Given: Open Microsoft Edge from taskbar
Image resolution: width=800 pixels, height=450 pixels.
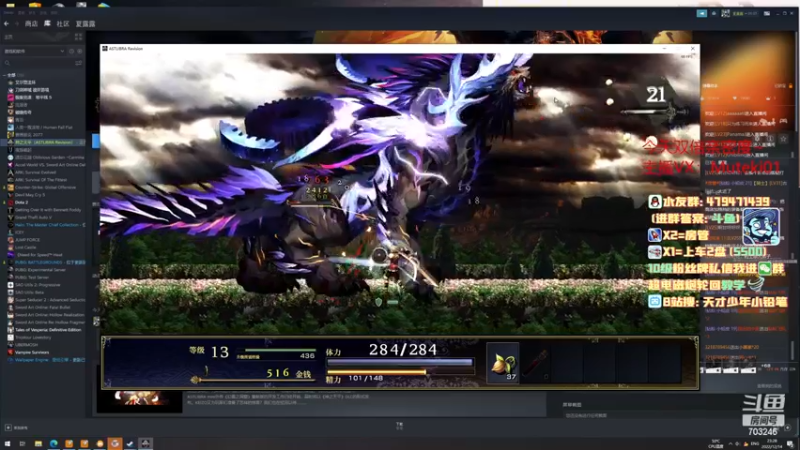Looking at the screenshot, I should tap(54, 443).
